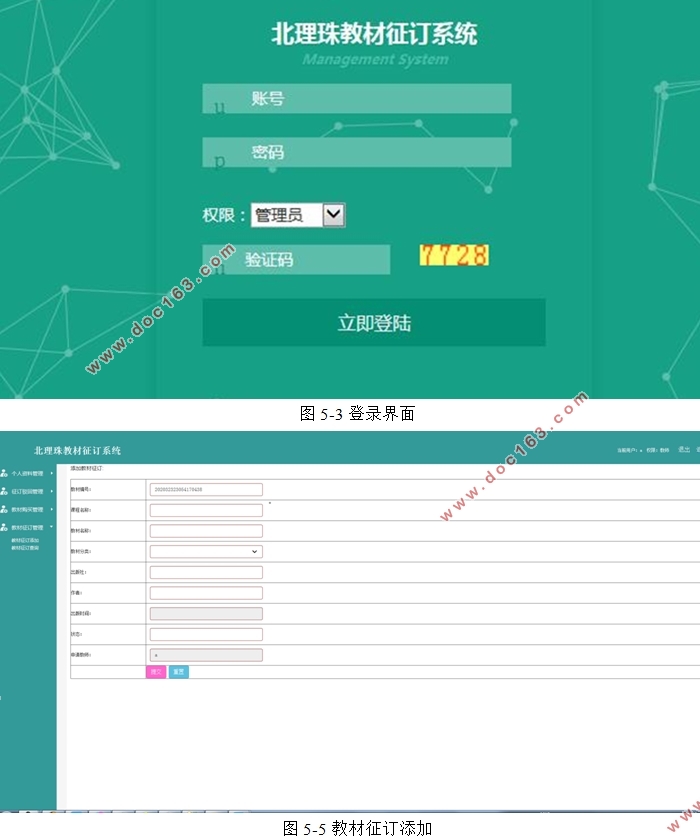Click the 征订驳回管理 sidebar icon
Viewport: 700px width, 838px height.
pos(4,492)
